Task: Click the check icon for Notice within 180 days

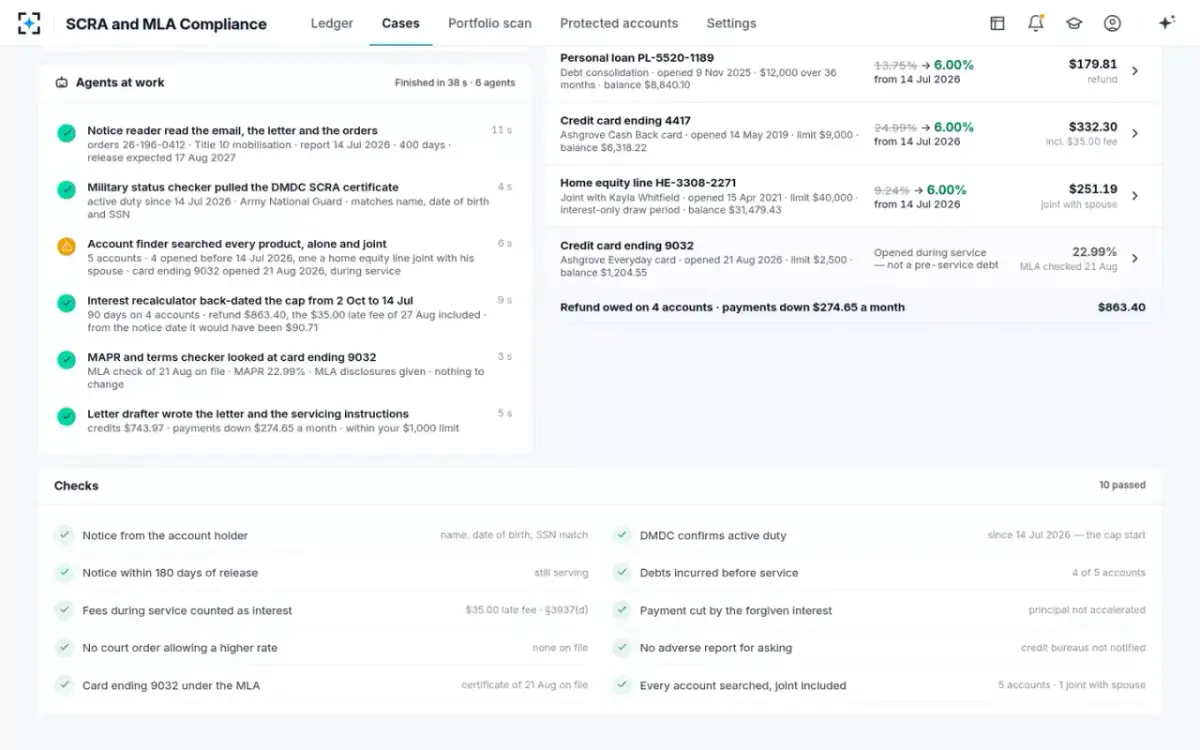Action: click(x=64, y=573)
